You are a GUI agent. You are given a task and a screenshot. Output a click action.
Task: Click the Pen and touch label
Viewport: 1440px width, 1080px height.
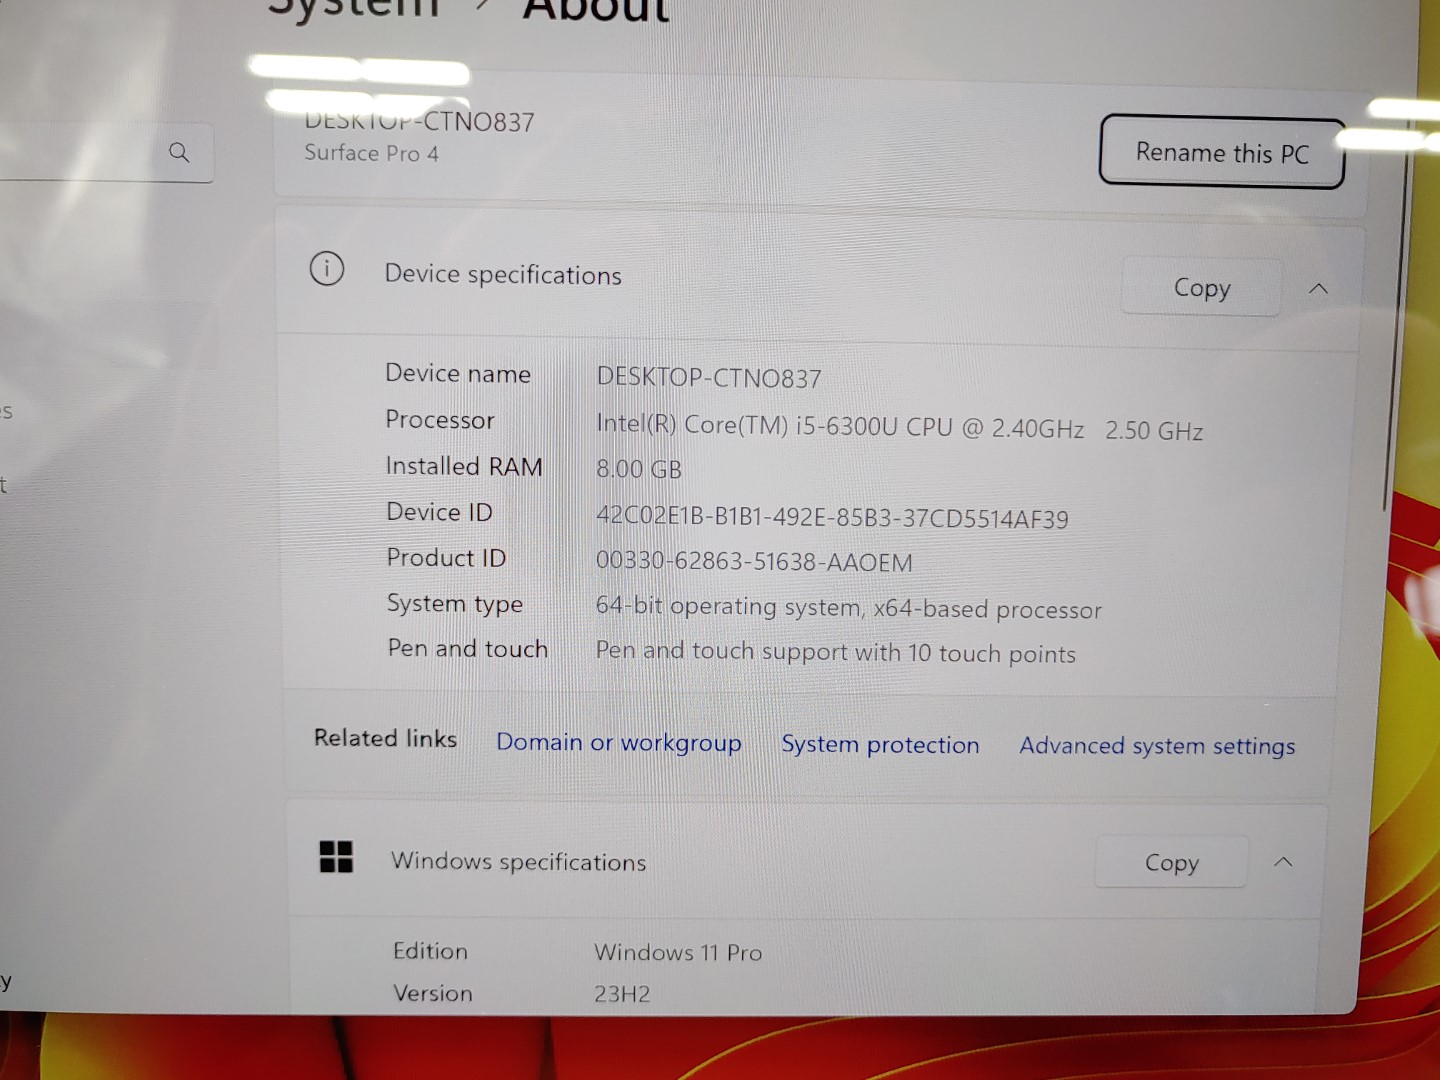point(468,649)
